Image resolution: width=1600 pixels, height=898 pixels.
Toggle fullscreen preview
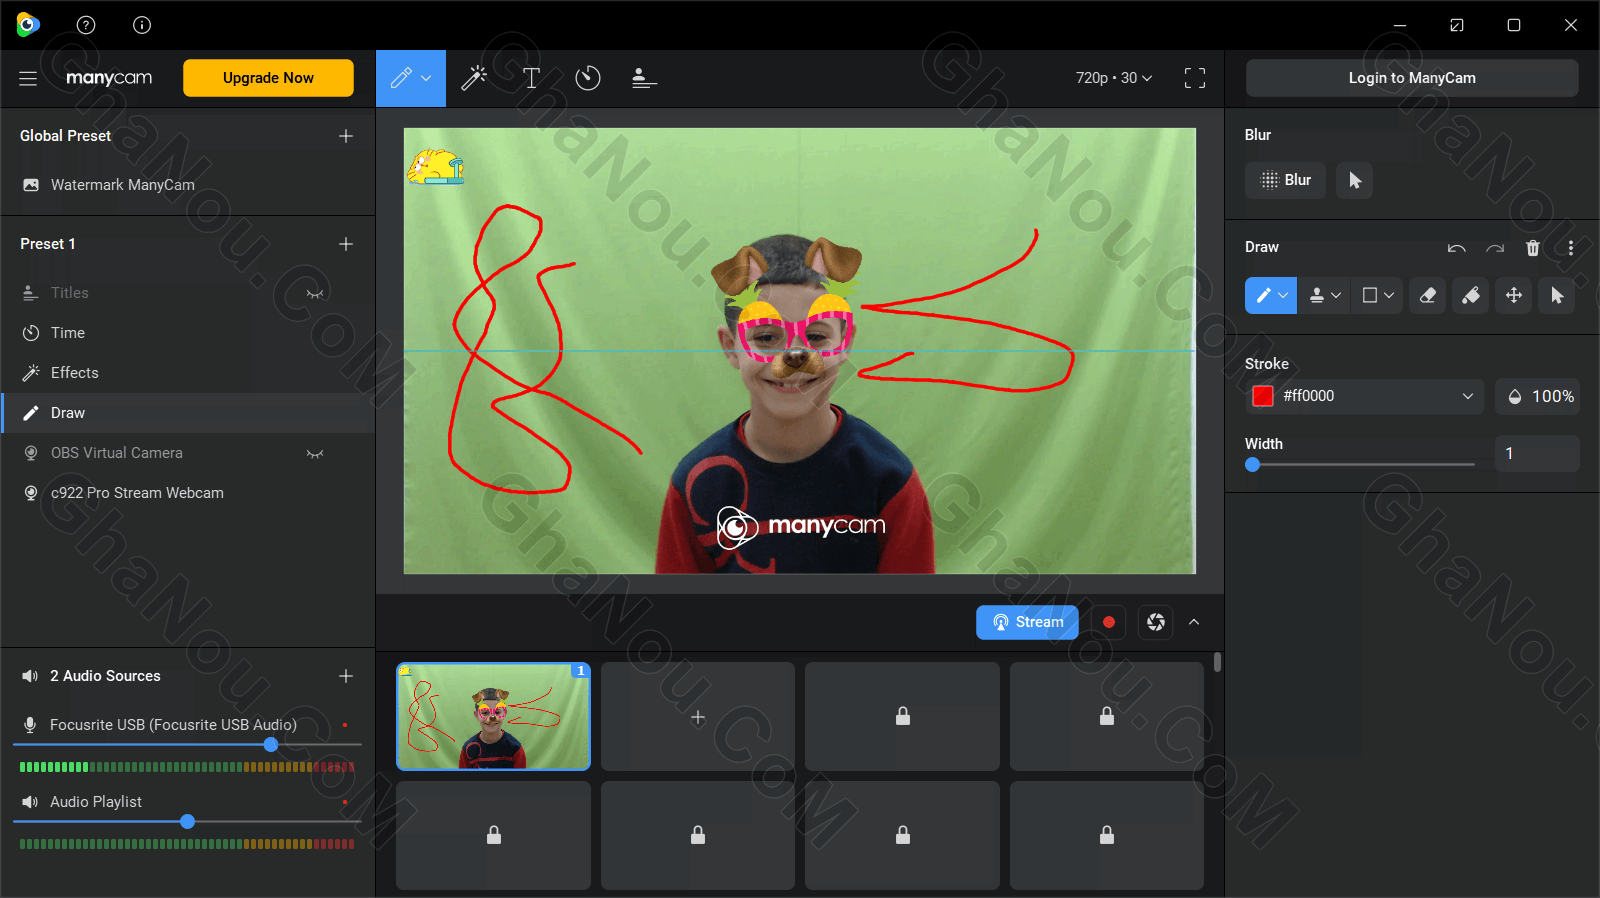tap(1195, 78)
